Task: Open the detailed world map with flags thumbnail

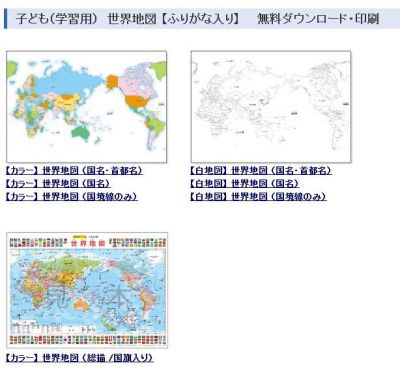Action: (87, 290)
